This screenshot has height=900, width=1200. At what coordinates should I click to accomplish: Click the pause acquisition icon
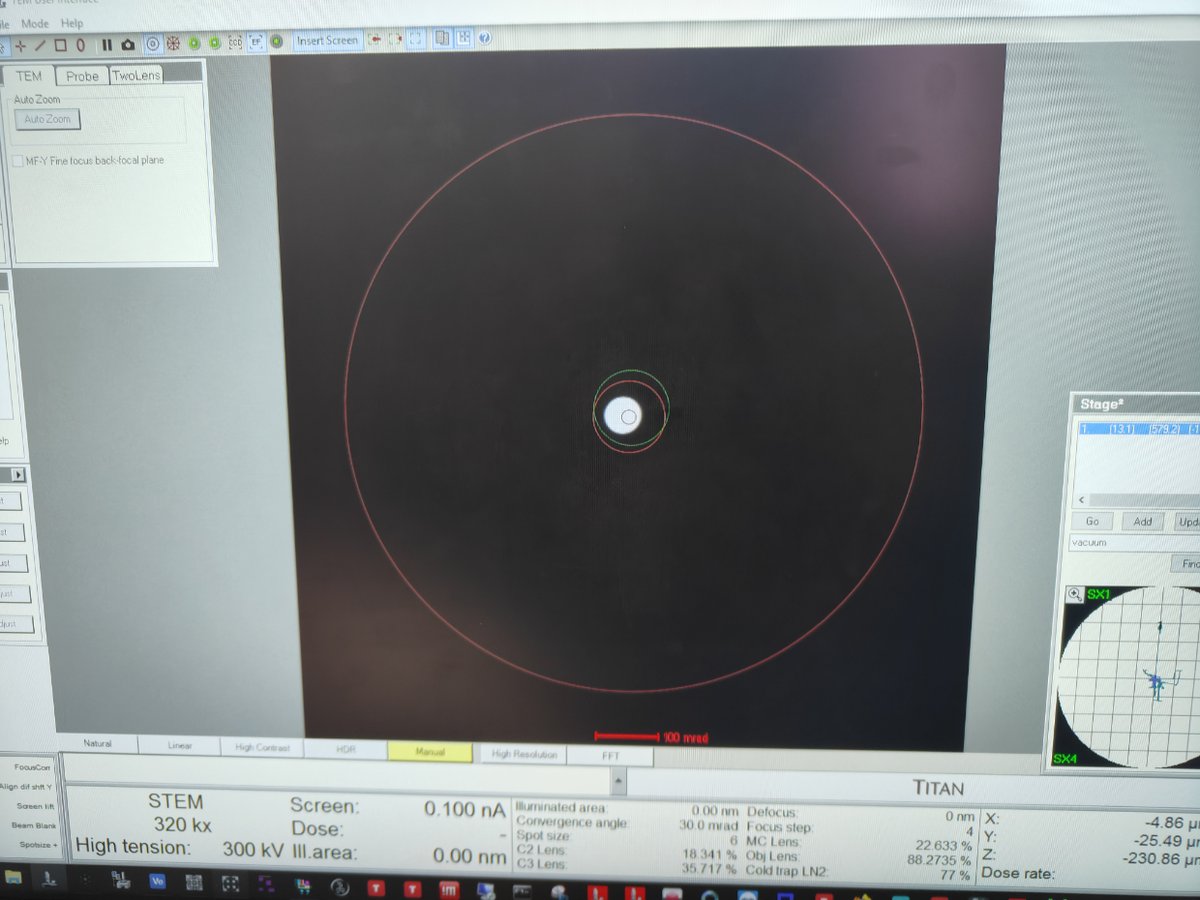tap(107, 44)
